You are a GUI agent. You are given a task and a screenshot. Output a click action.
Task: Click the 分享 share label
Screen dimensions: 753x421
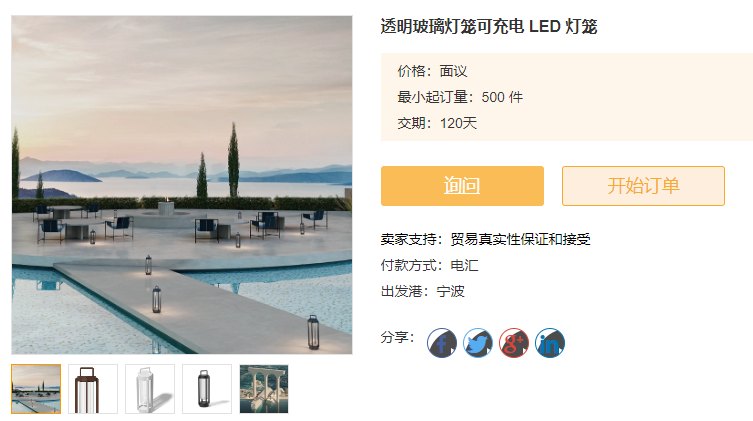(398, 337)
